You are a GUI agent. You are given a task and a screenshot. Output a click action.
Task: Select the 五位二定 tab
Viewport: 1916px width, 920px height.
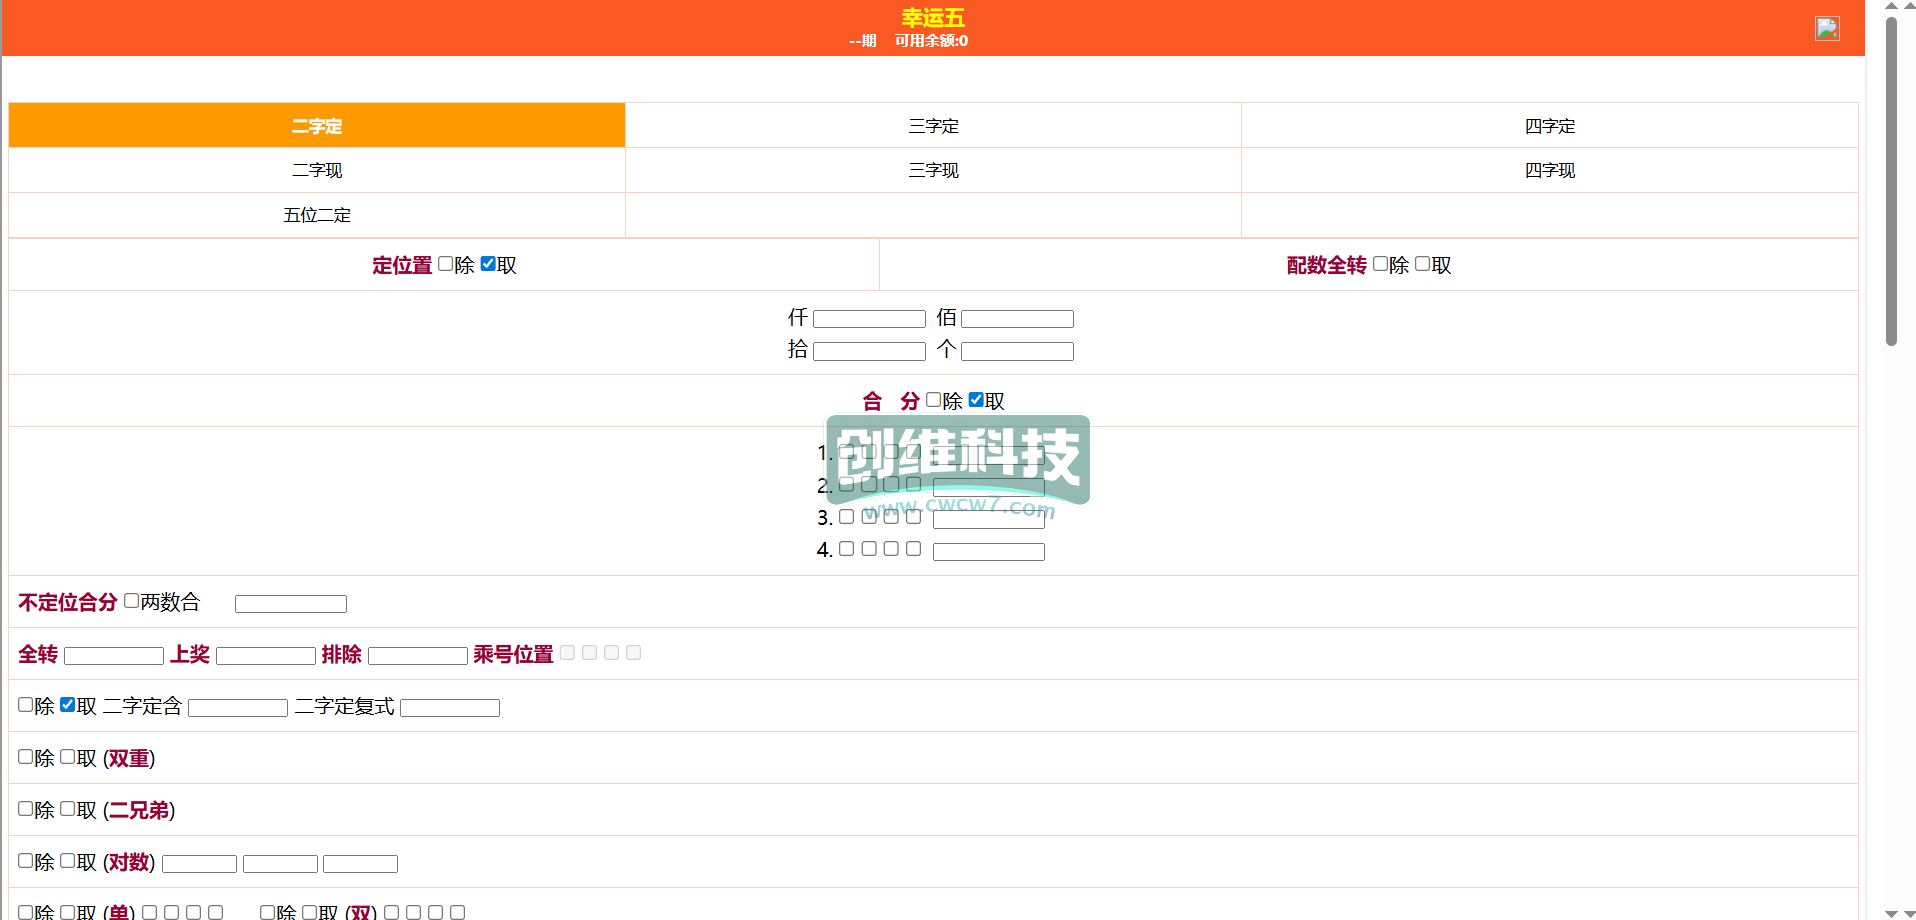(317, 215)
